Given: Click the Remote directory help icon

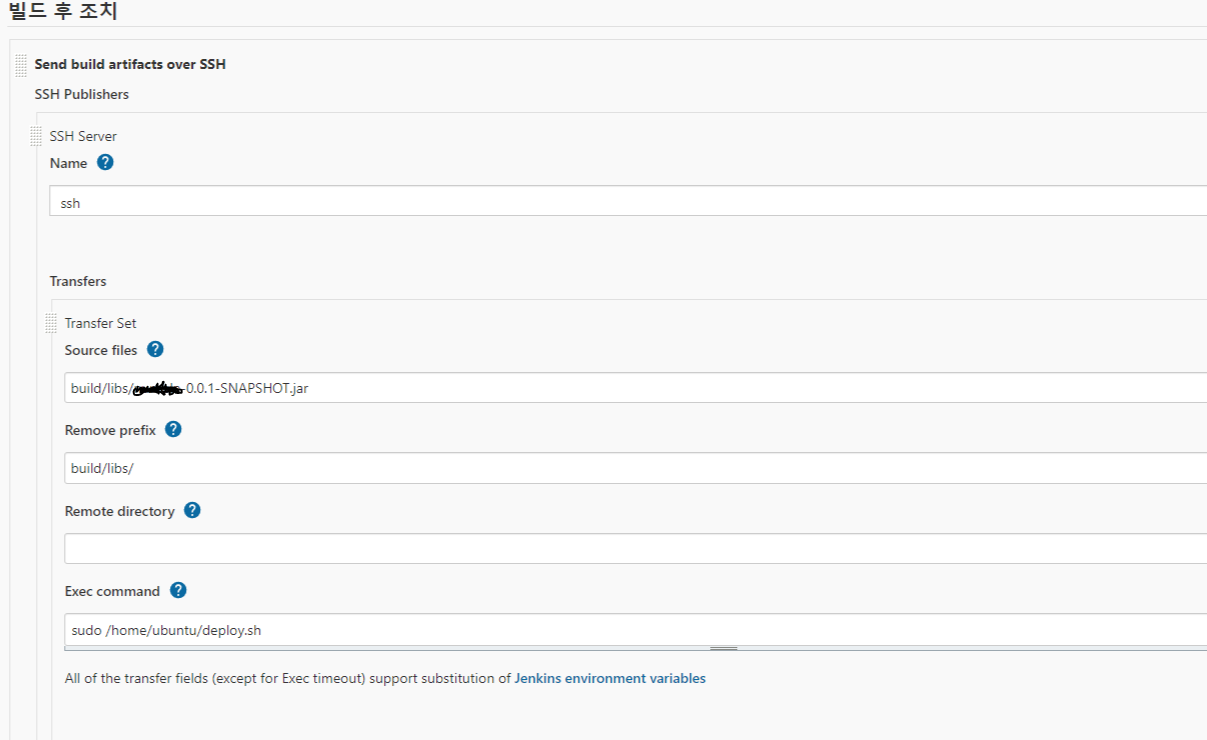Looking at the screenshot, I should click(x=192, y=510).
